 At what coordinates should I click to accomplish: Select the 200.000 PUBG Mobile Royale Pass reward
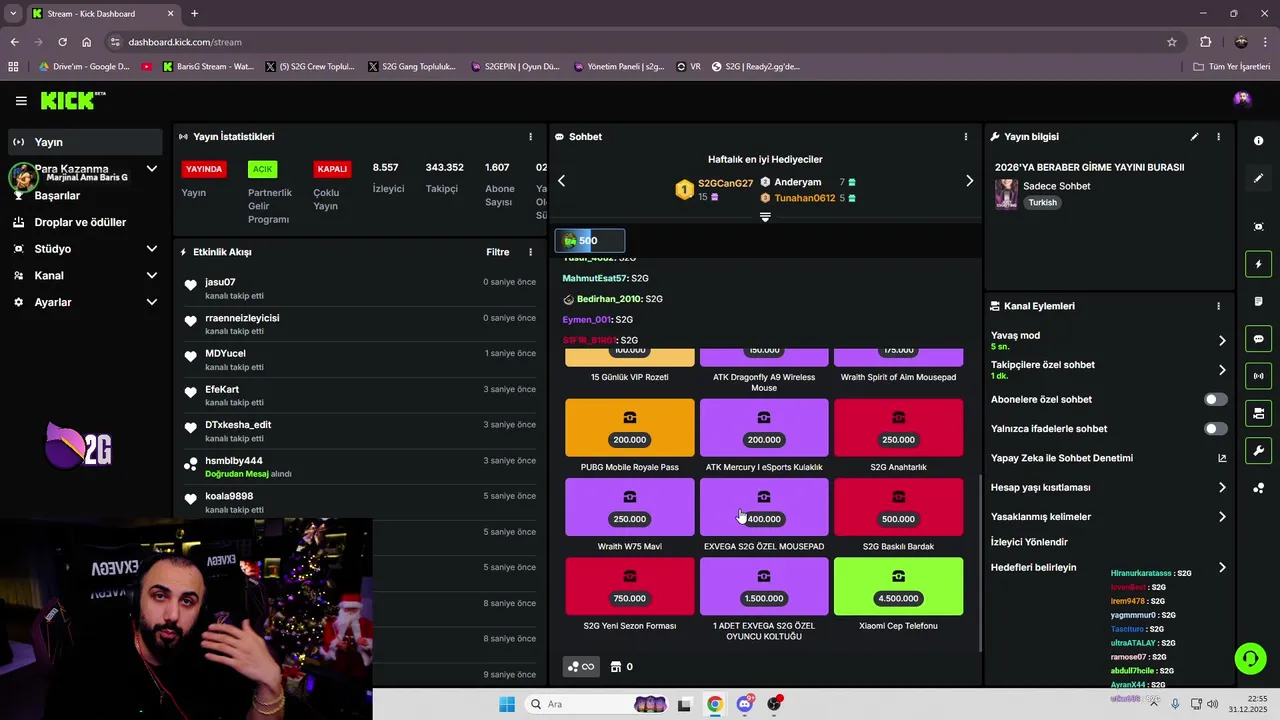pyautogui.click(x=630, y=427)
